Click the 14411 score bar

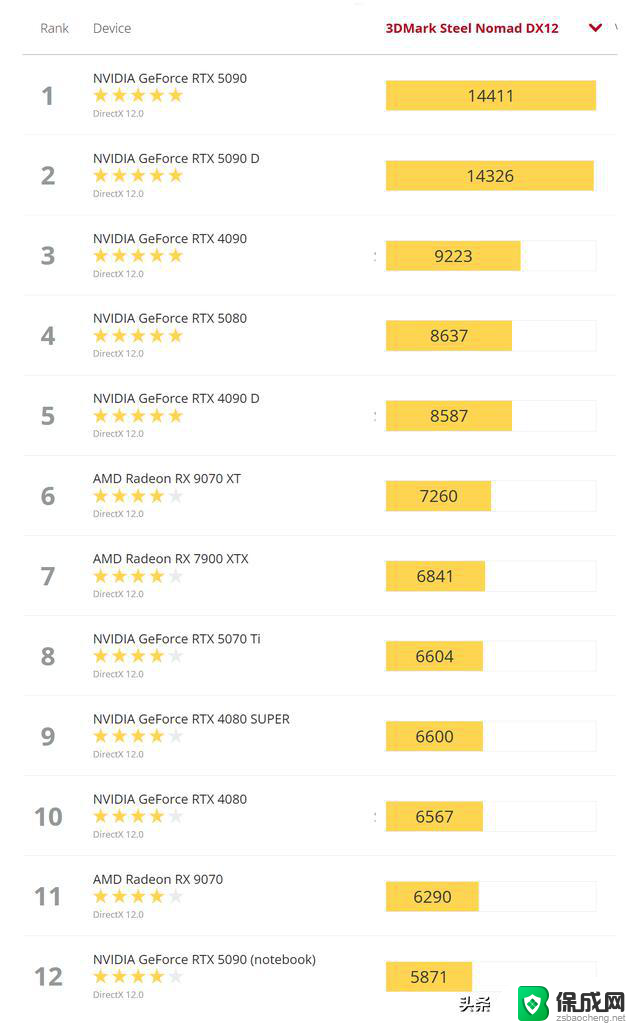[x=491, y=96]
